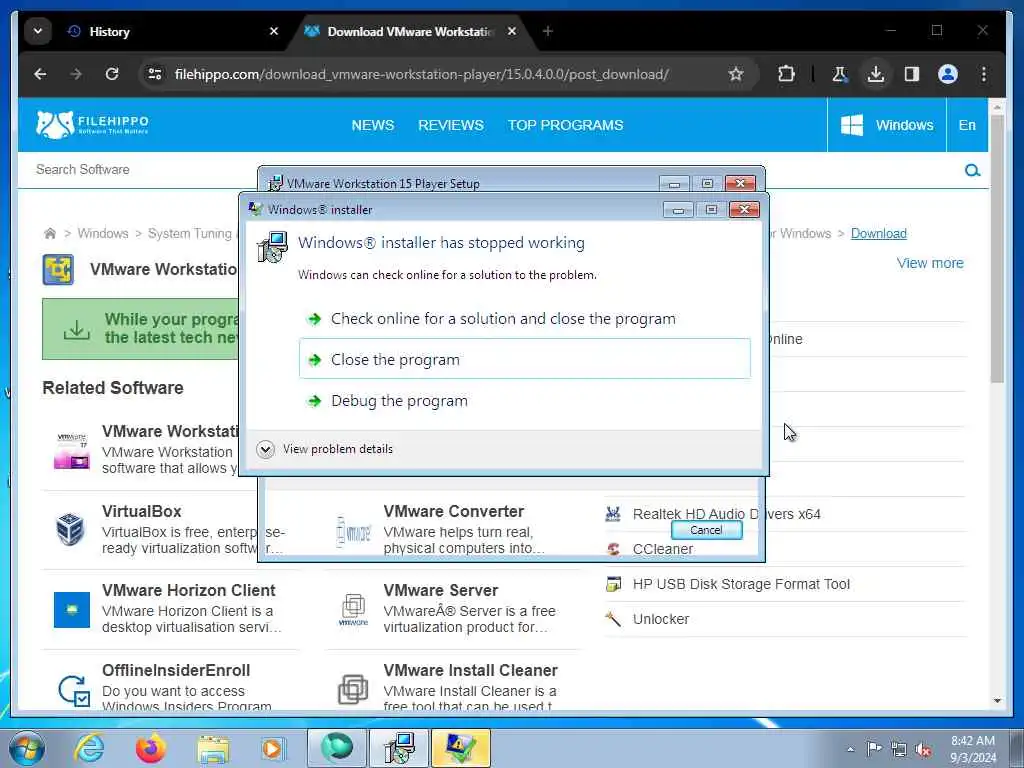Open the Chrome three-dot menu
The image size is (1024, 768).
point(984,74)
